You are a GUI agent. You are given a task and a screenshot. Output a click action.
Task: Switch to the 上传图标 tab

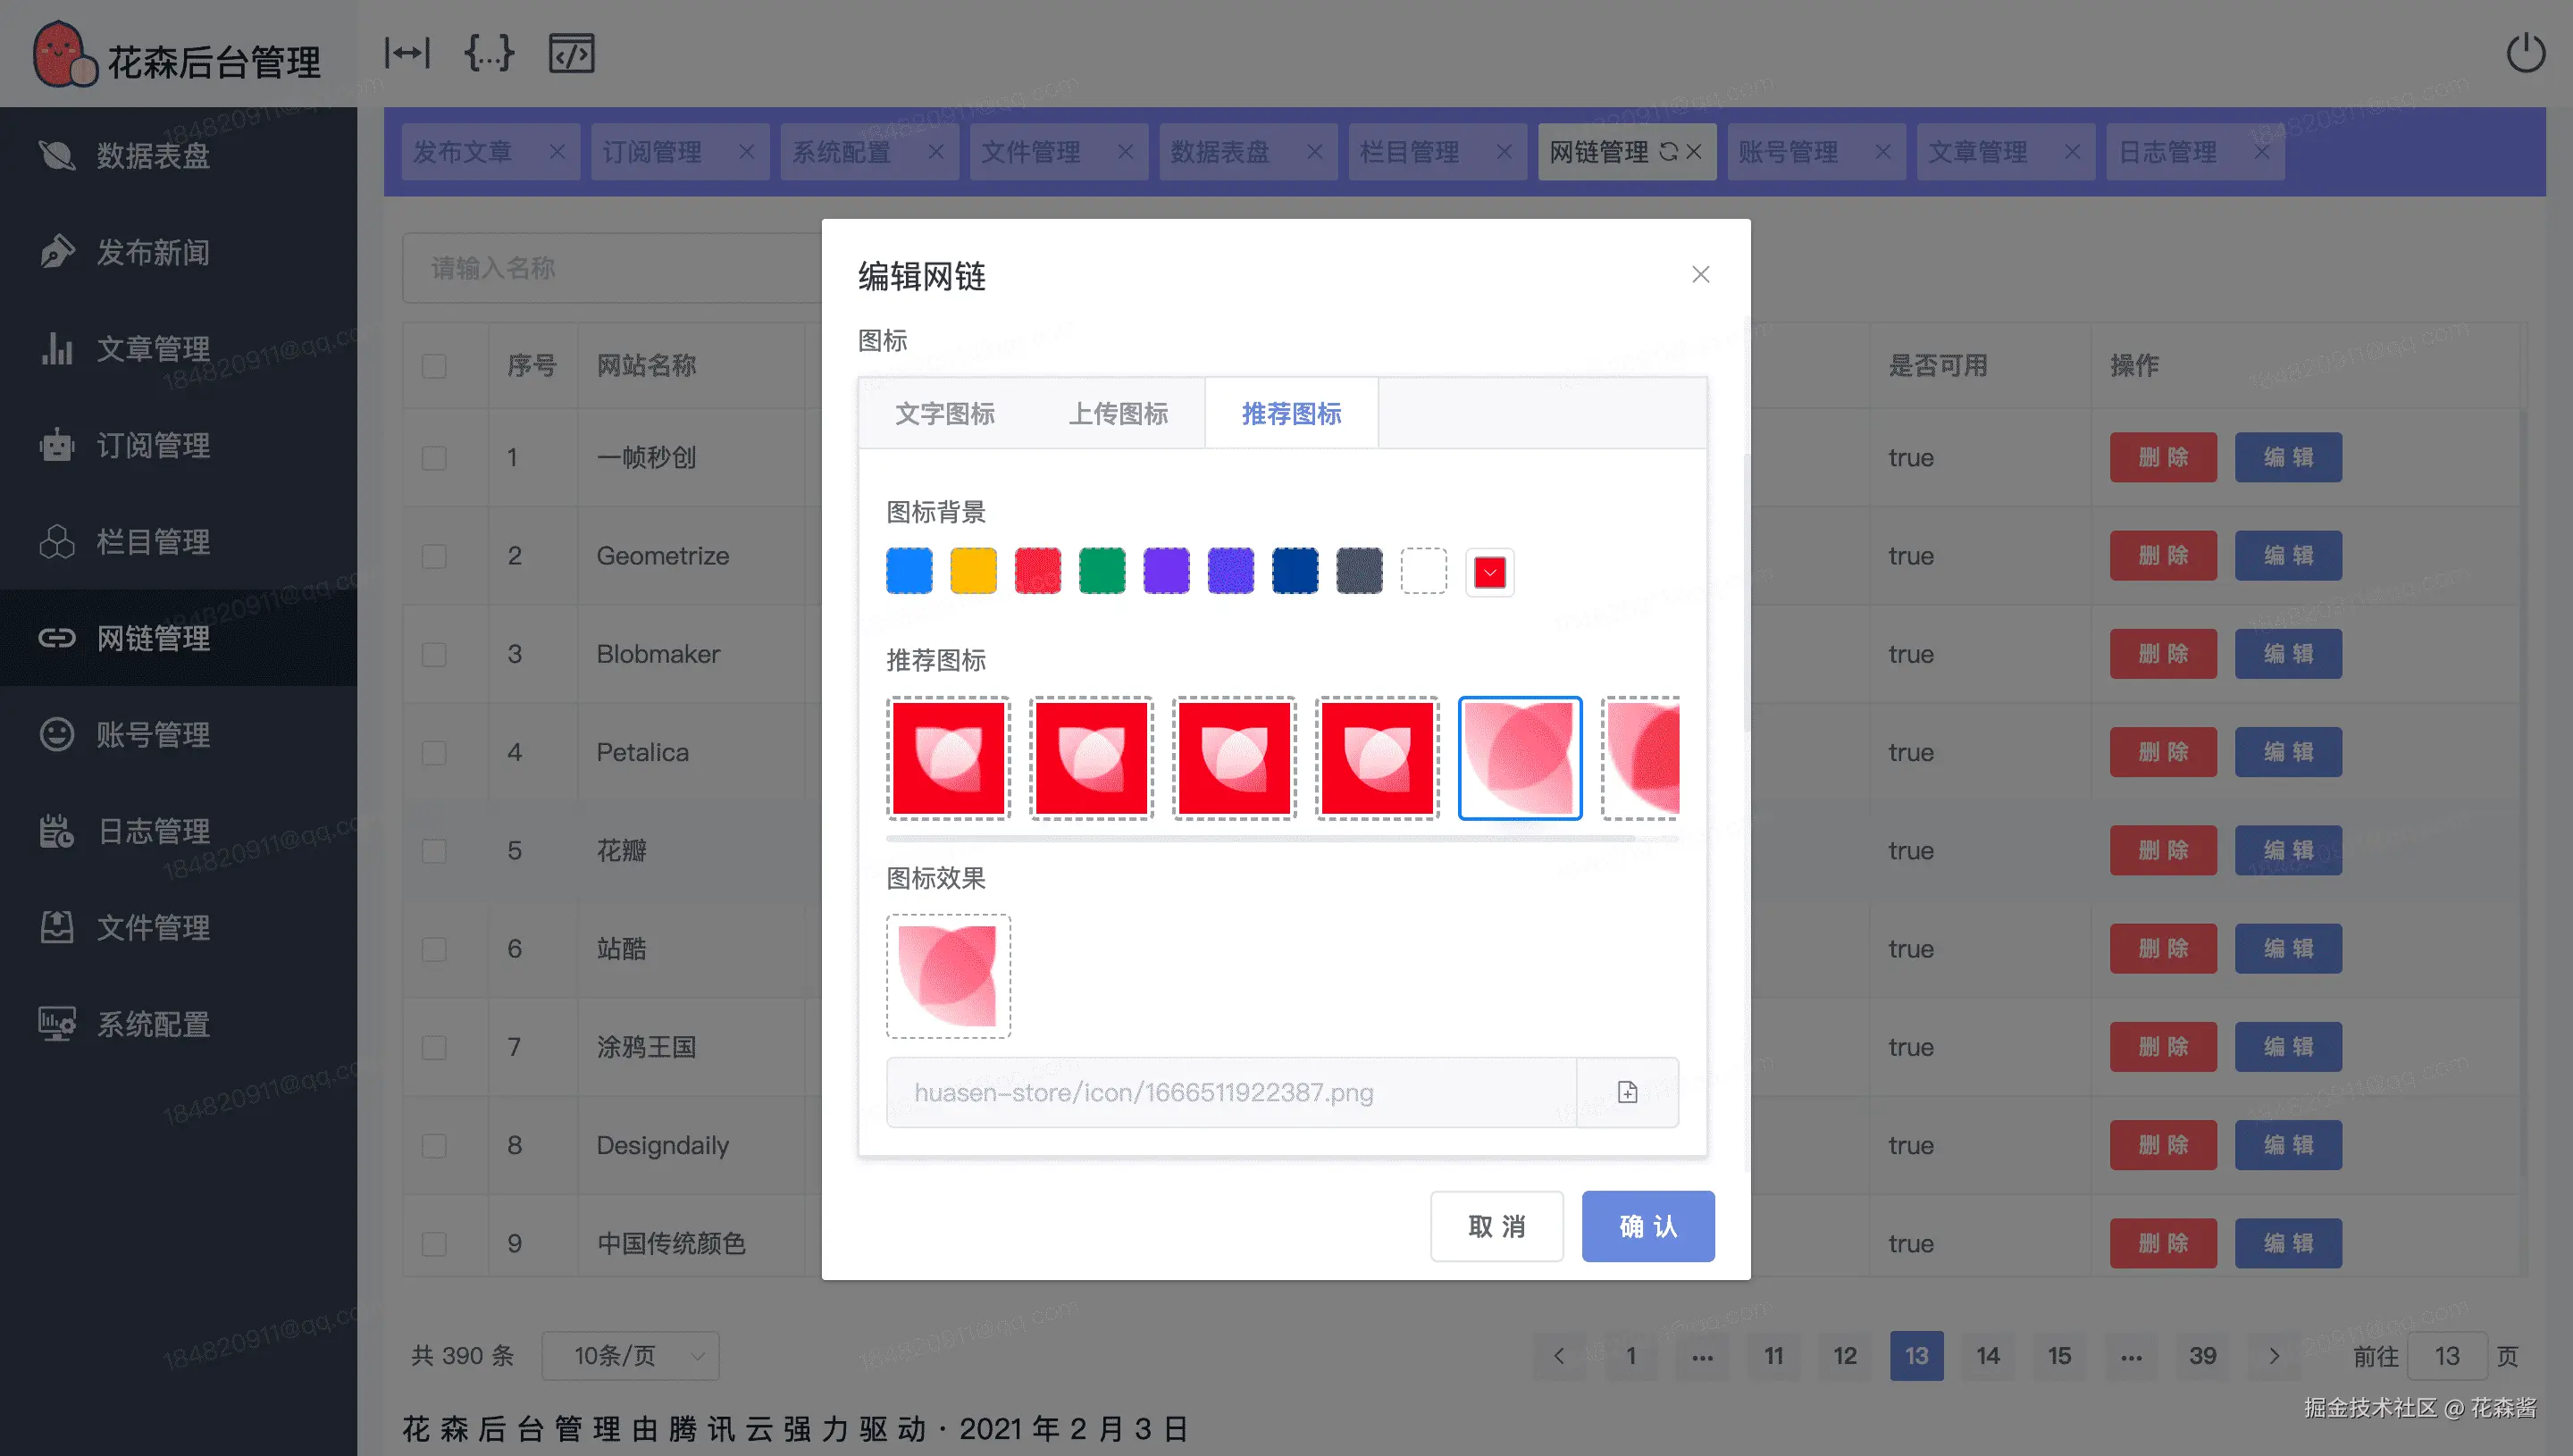(1118, 414)
